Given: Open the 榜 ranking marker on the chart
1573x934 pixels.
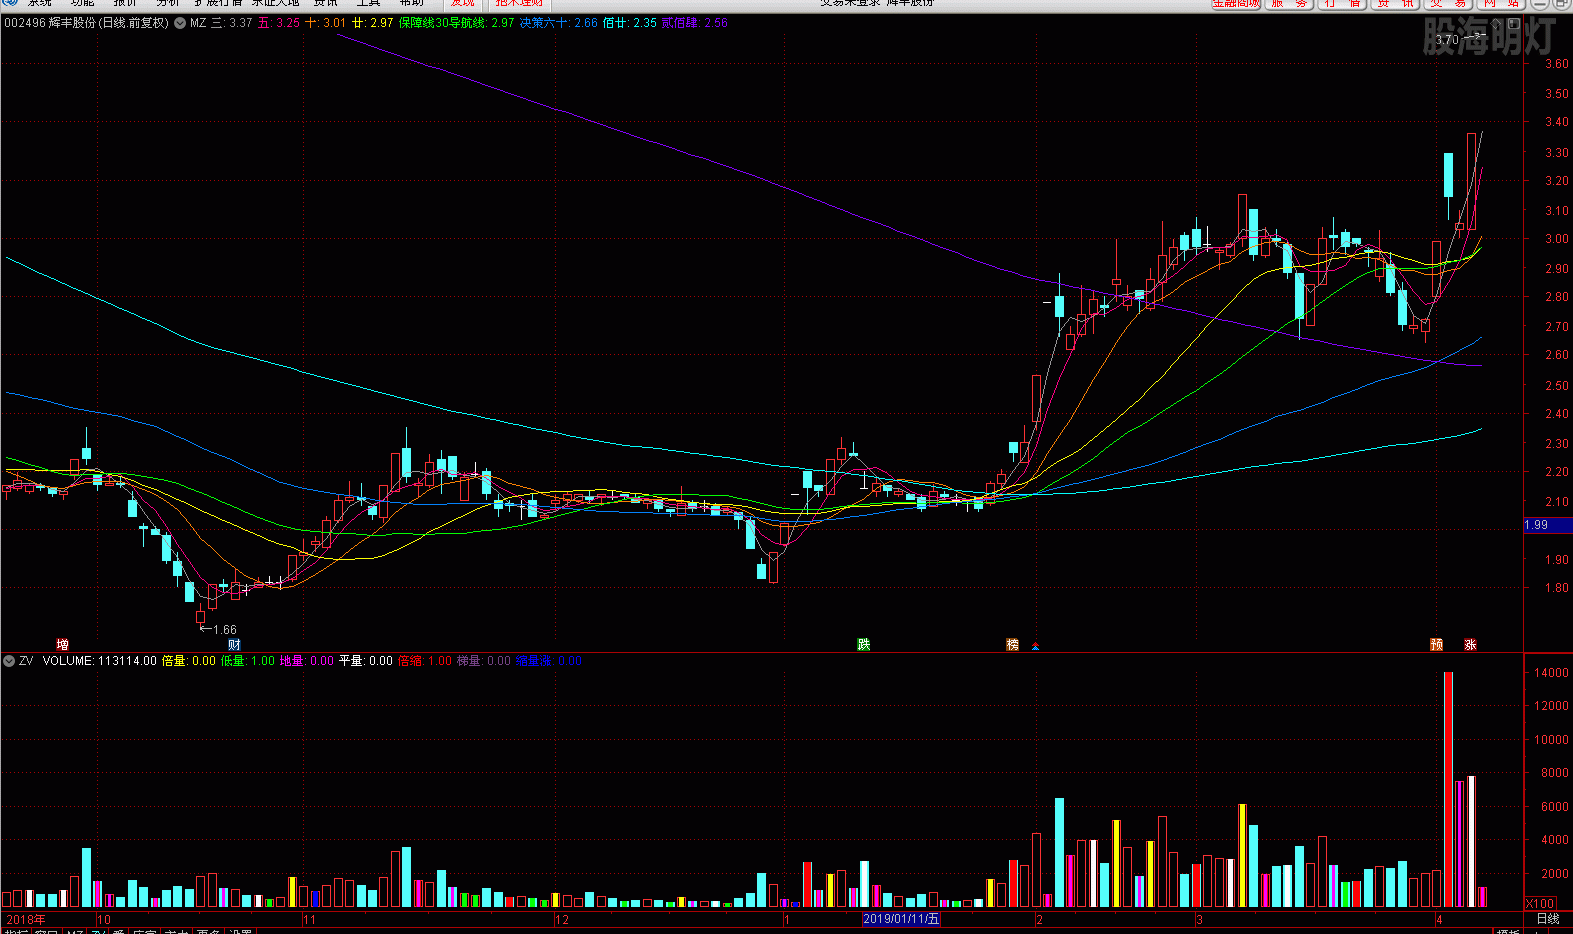Looking at the screenshot, I should pos(1012,645).
